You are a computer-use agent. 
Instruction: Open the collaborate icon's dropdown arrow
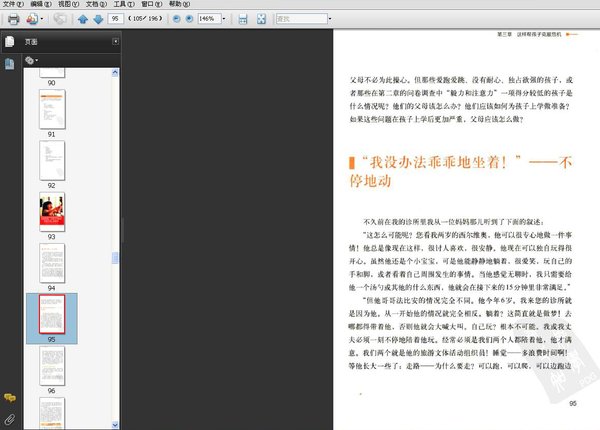[x=42, y=19]
